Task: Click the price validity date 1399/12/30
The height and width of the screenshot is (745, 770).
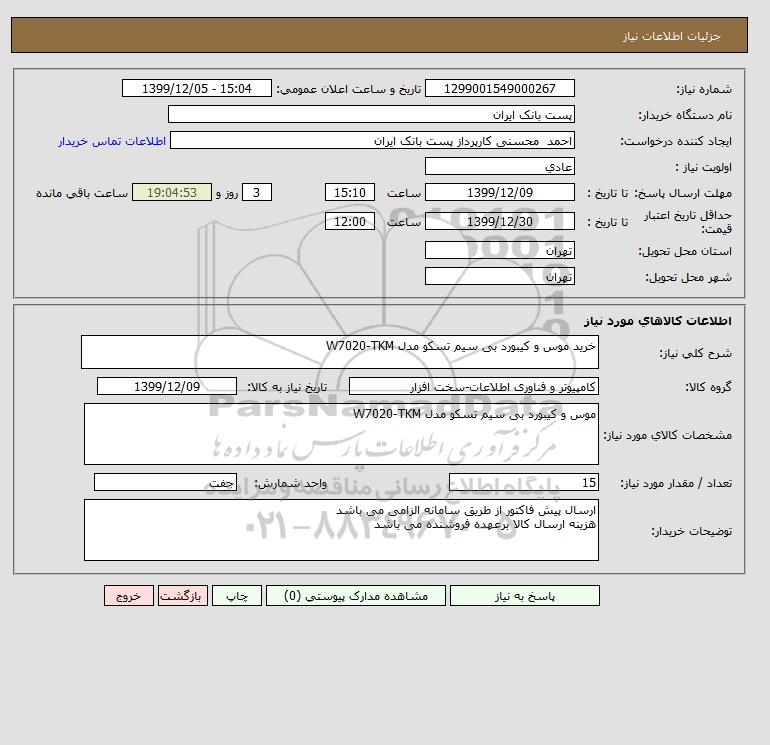Action: (x=499, y=221)
